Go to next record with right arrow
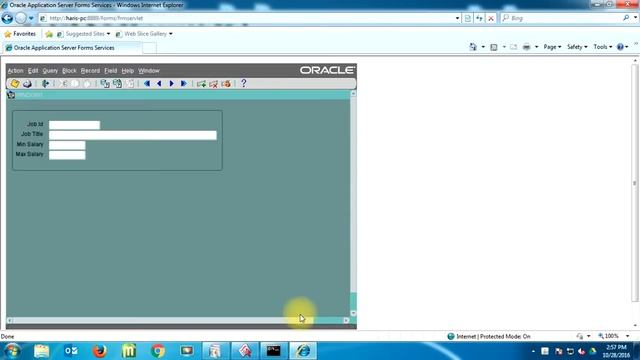The height and width of the screenshot is (360, 640). 171,84
